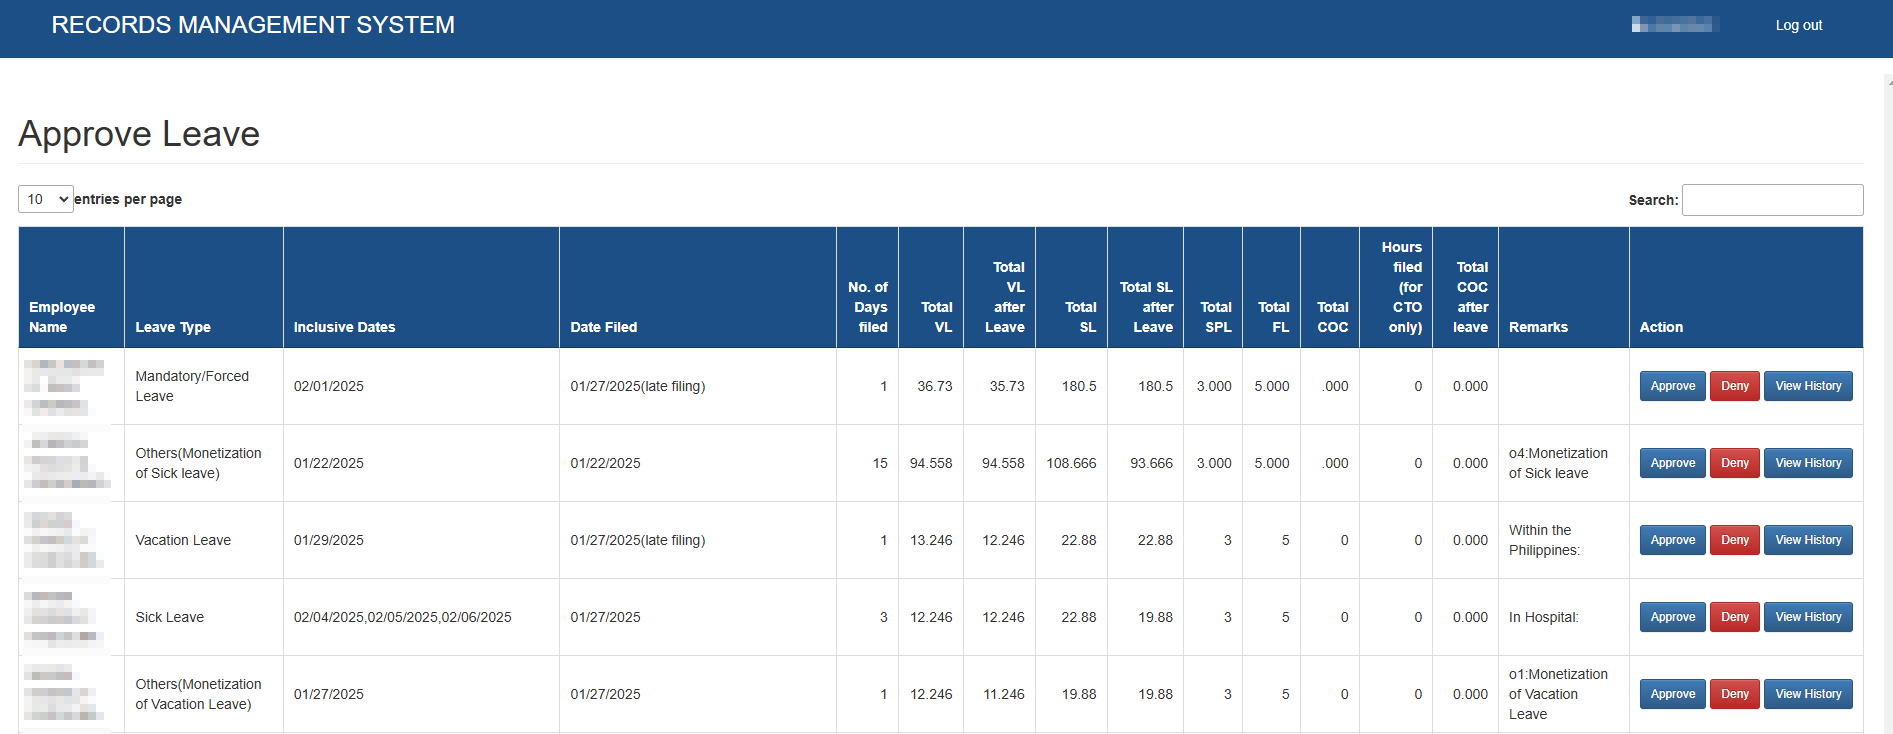View History for Mandatory/Forced Leave row

1807,386
